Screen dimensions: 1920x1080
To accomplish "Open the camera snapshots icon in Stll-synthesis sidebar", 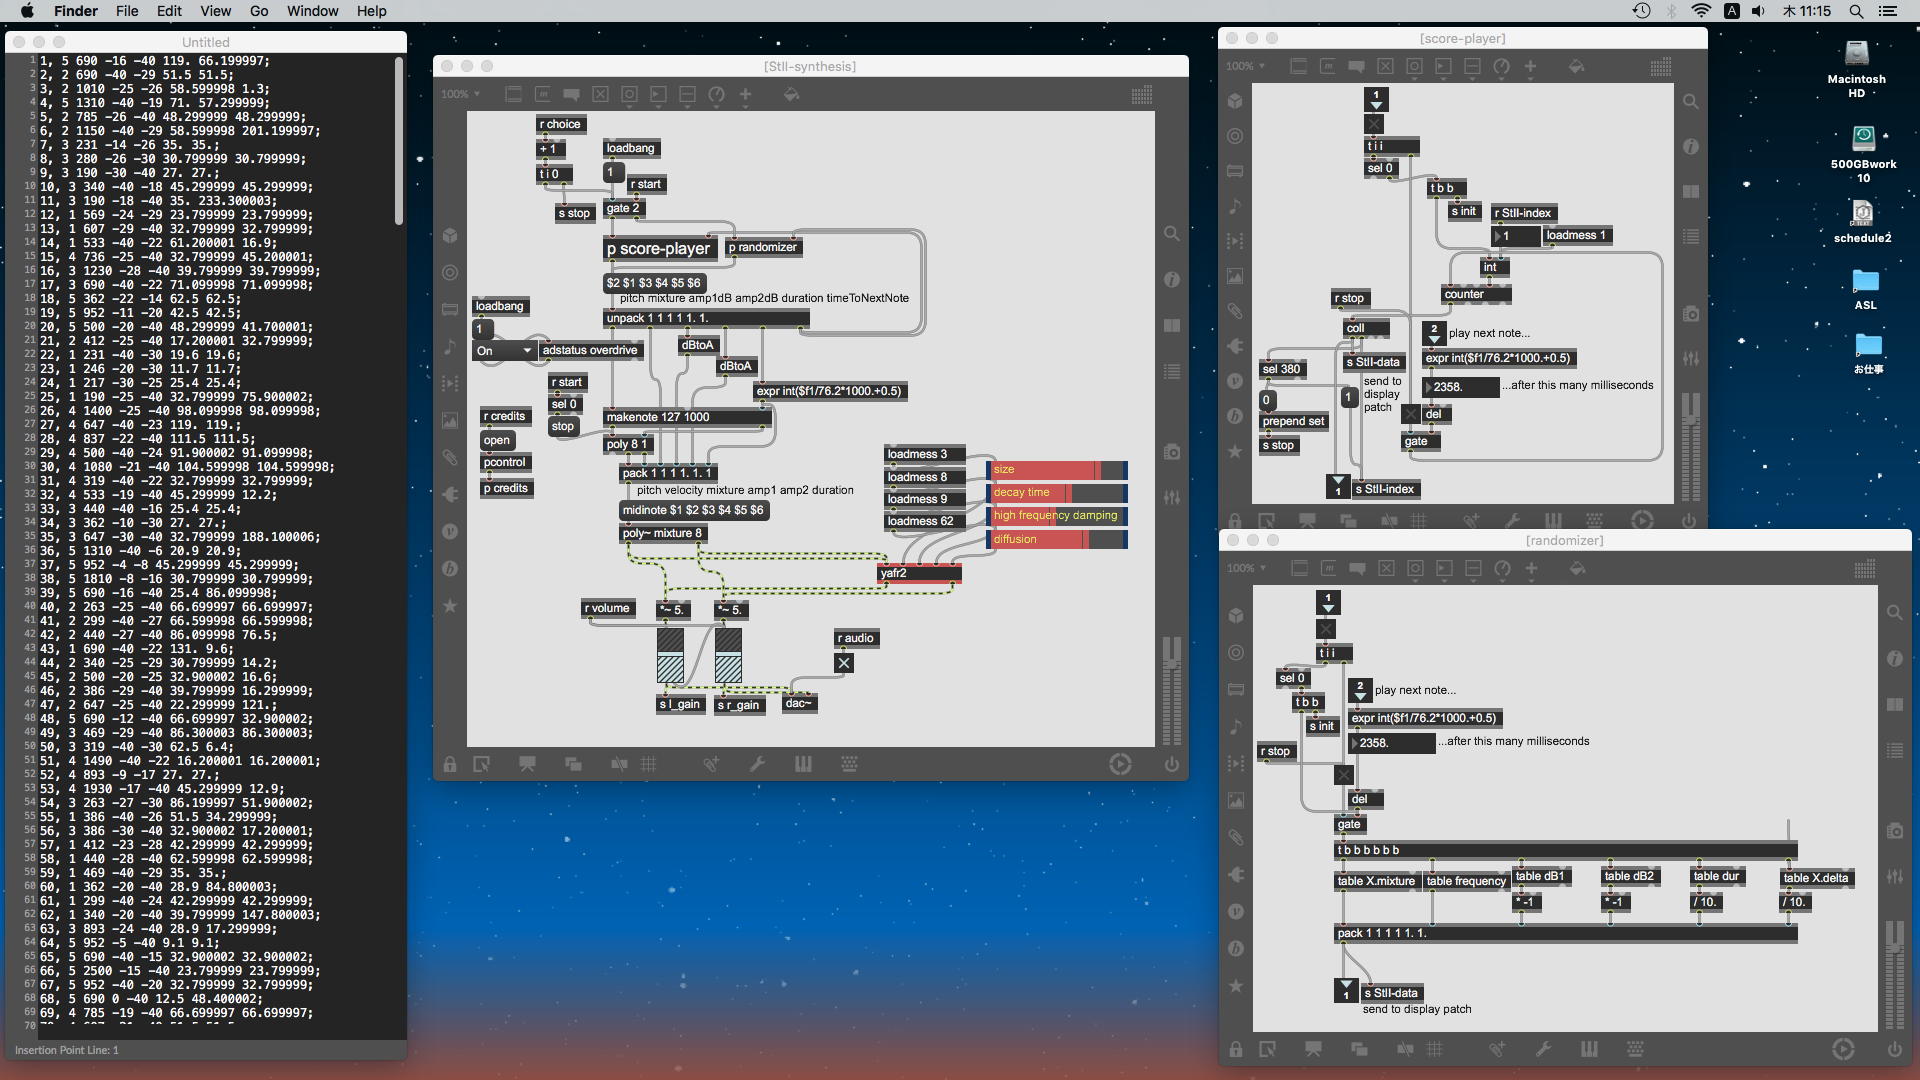I will pyautogui.click(x=1171, y=452).
